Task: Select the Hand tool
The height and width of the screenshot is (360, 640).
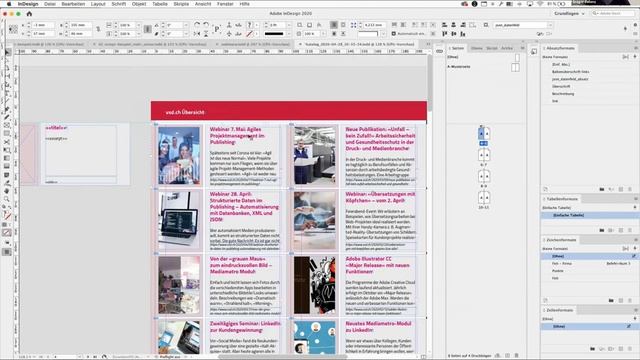Action: (7, 191)
